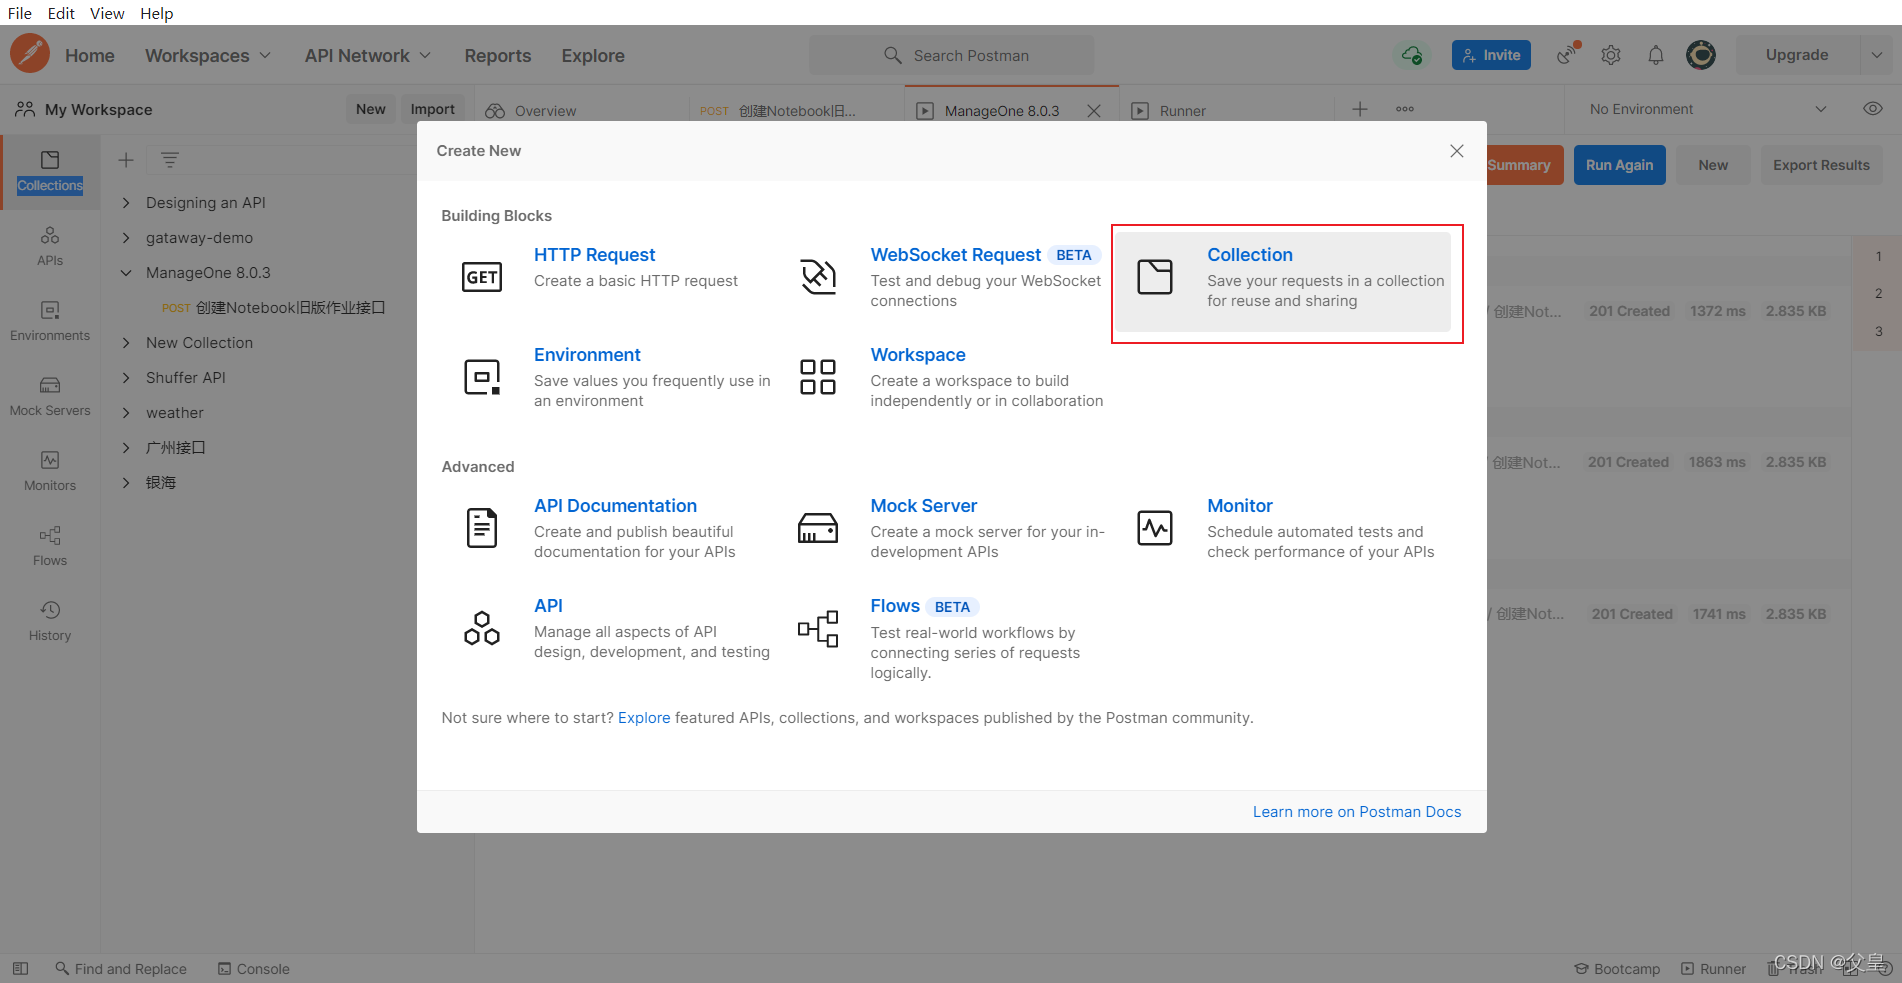This screenshot has width=1902, height=983.
Task: Open the View menu
Action: 107,13
